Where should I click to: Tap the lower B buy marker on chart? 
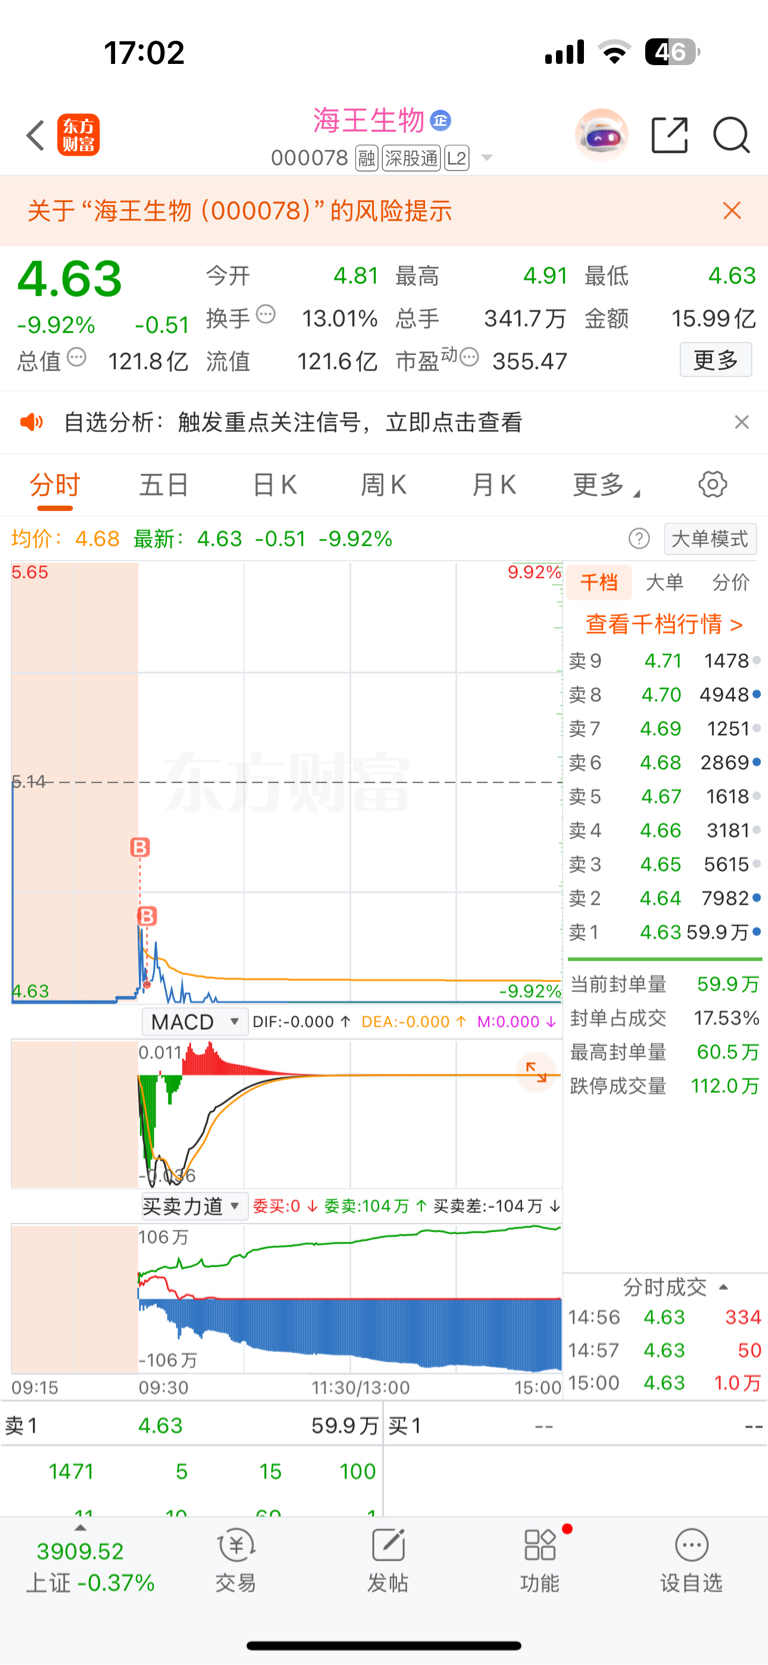coord(147,916)
